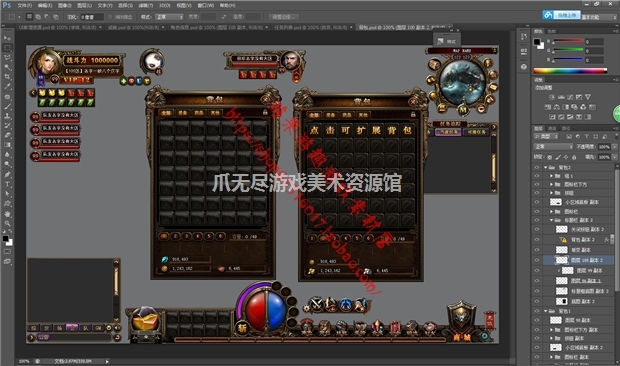Lock all layer attributes with padlock icon
The image size is (620, 366).
point(574,157)
